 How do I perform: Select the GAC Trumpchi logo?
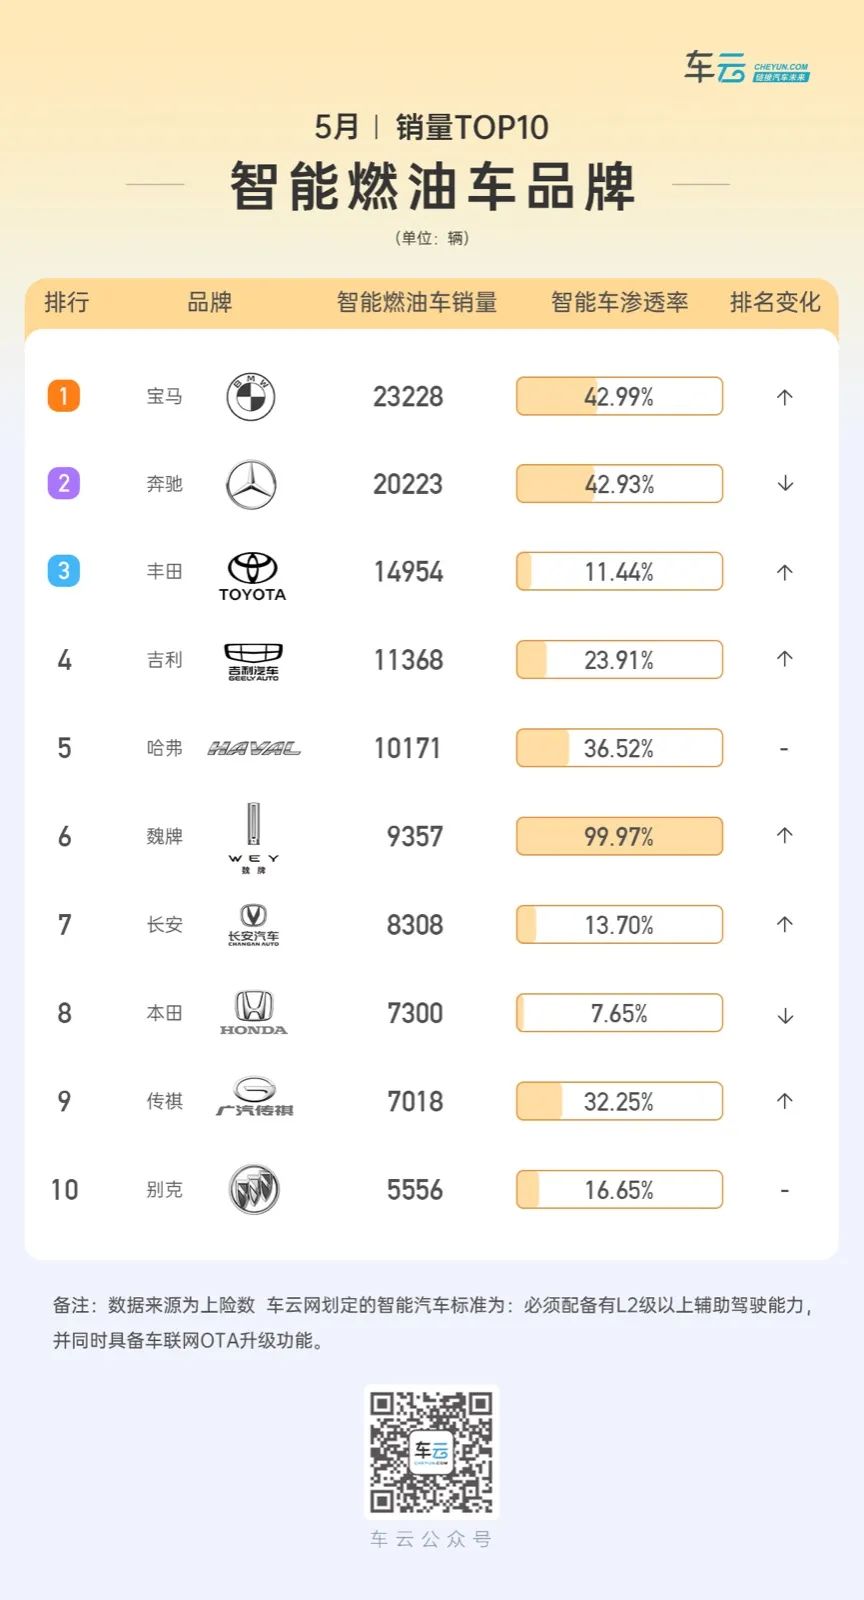tap(254, 1097)
